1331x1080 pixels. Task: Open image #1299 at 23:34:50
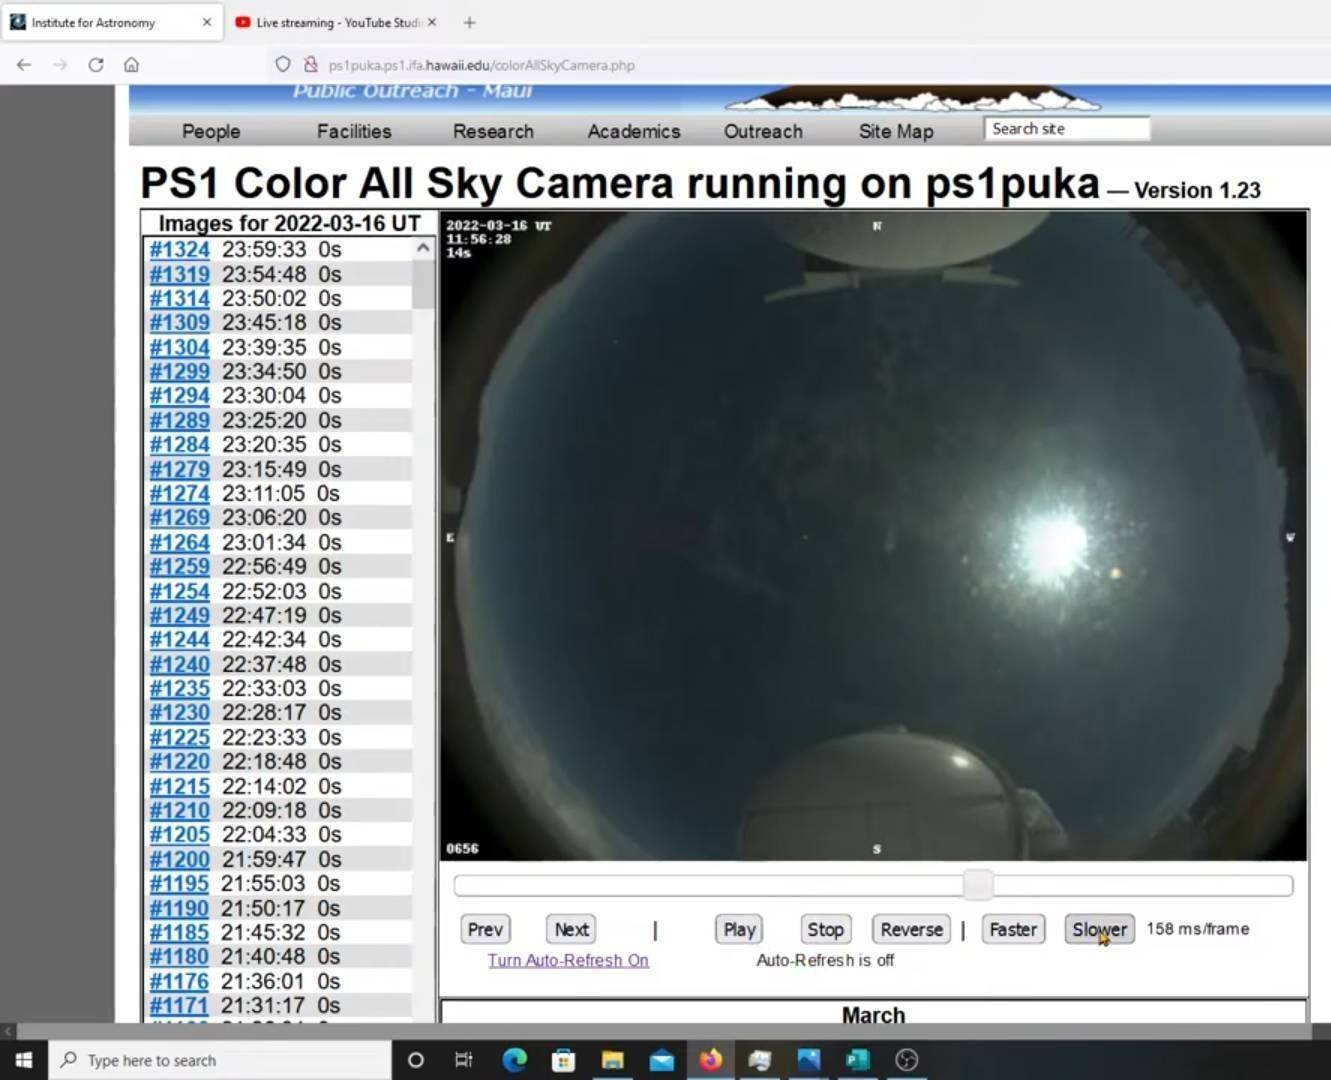(x=179, y=372)
